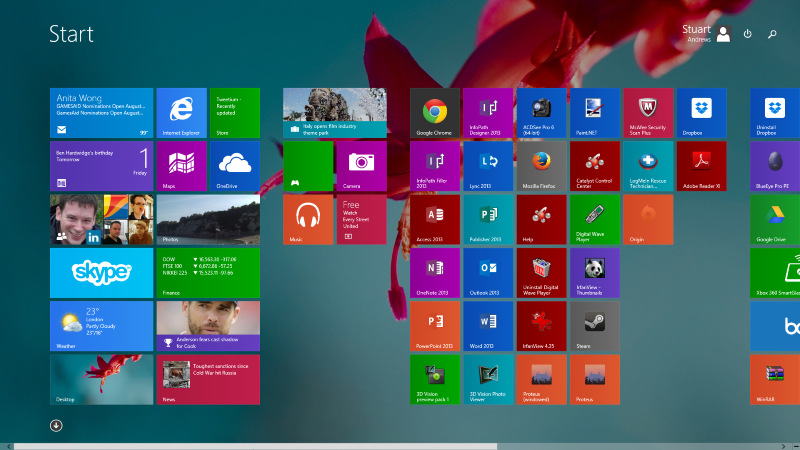Open the Maps tile
800x450 pixels.
pyautogui.click(x=182, y=166)
